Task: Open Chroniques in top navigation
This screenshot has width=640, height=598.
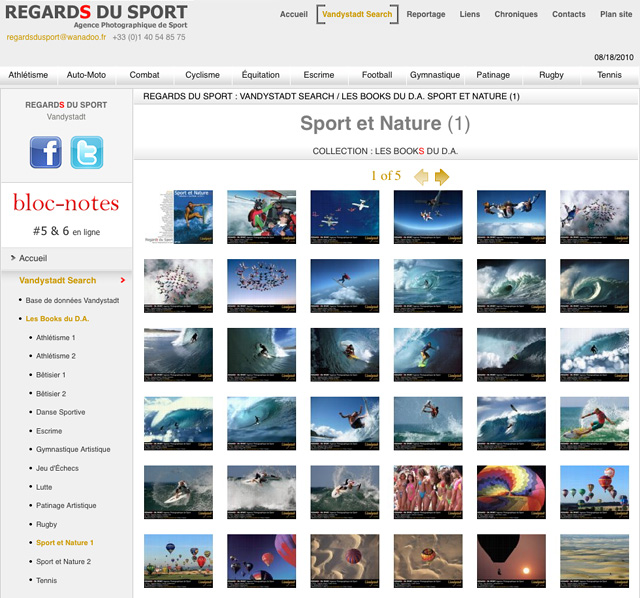Action: (x=516, y=14)
